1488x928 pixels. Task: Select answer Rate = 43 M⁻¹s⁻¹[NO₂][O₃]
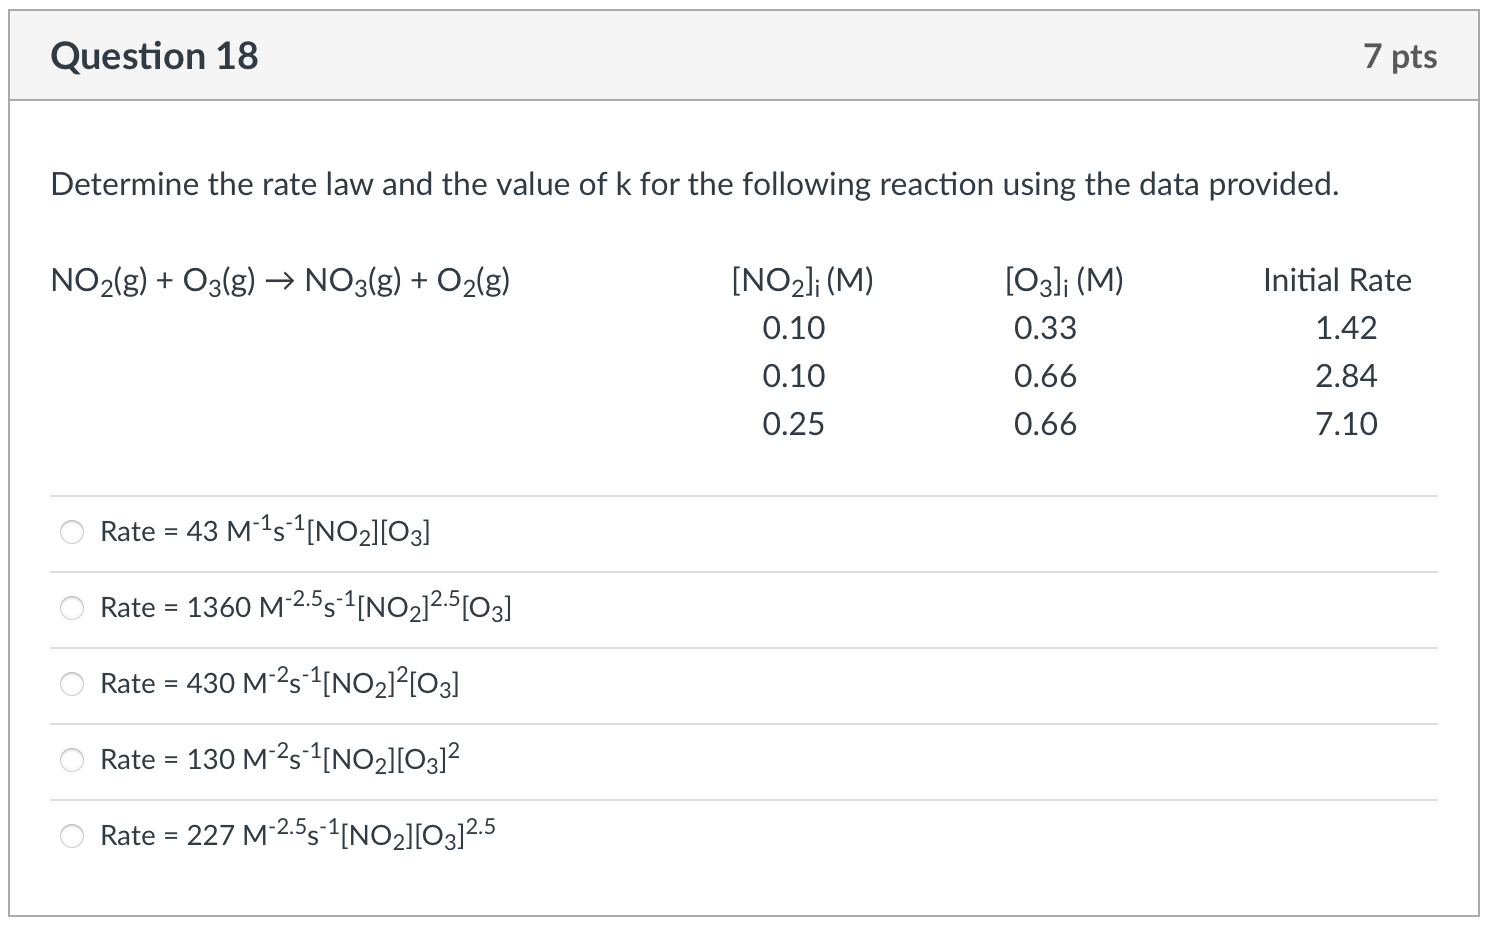[264, 532]
